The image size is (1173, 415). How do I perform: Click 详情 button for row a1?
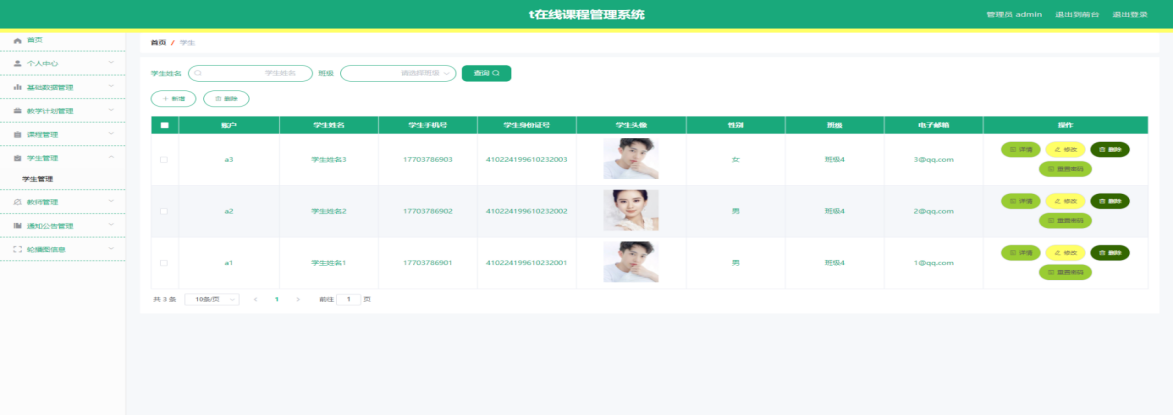click(x=1020, y=253)
